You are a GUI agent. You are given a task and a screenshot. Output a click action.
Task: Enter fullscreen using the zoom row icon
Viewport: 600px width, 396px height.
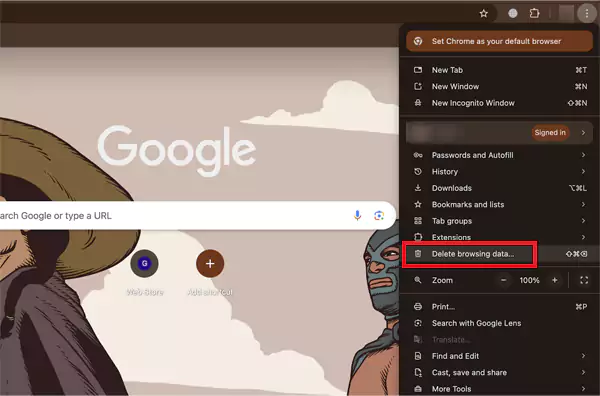584,280
